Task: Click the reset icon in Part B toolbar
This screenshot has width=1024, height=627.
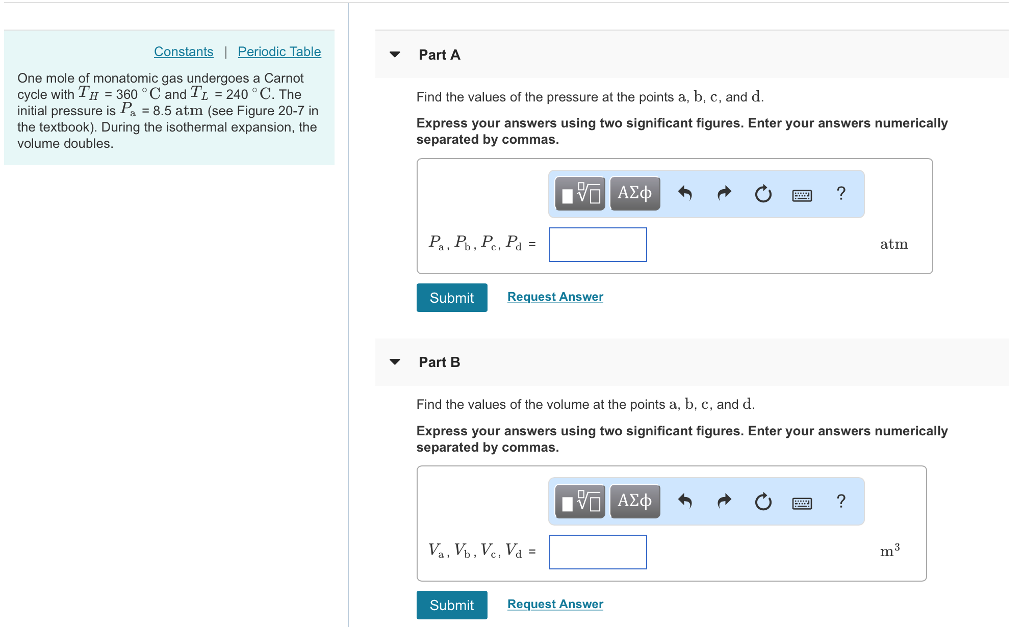Action: coord(762,501)
